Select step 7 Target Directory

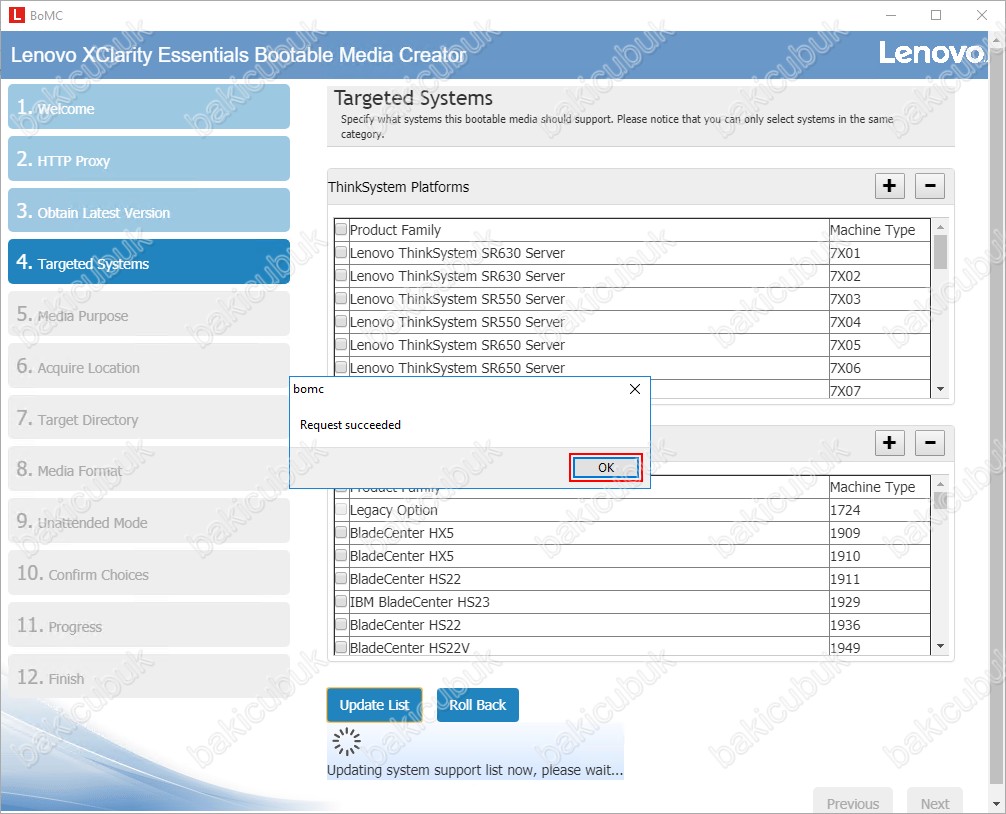[149, 418]
